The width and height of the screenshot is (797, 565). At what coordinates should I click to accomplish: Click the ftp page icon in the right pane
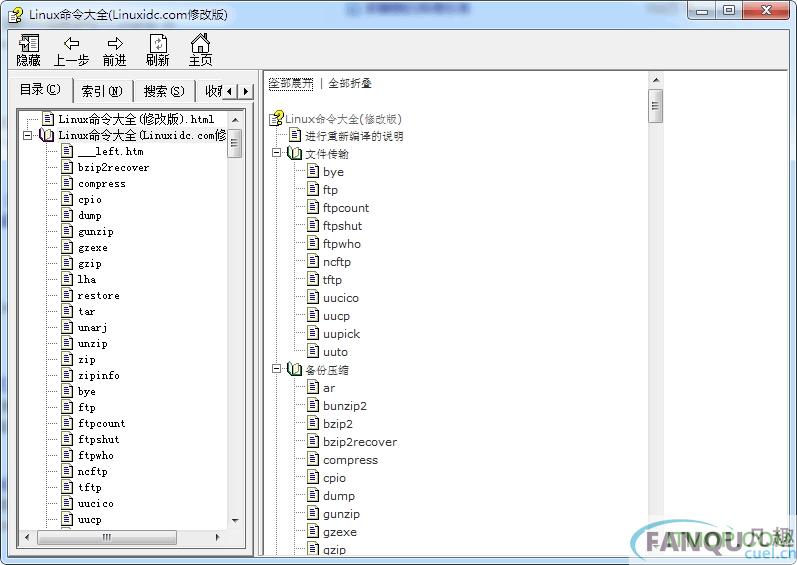point(314,190)
